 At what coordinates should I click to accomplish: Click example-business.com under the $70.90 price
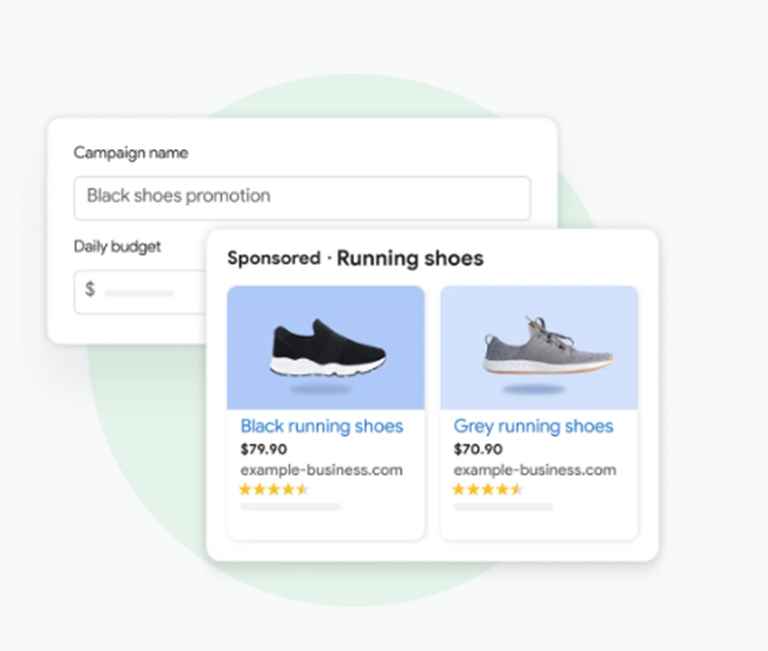click(535, 469)
